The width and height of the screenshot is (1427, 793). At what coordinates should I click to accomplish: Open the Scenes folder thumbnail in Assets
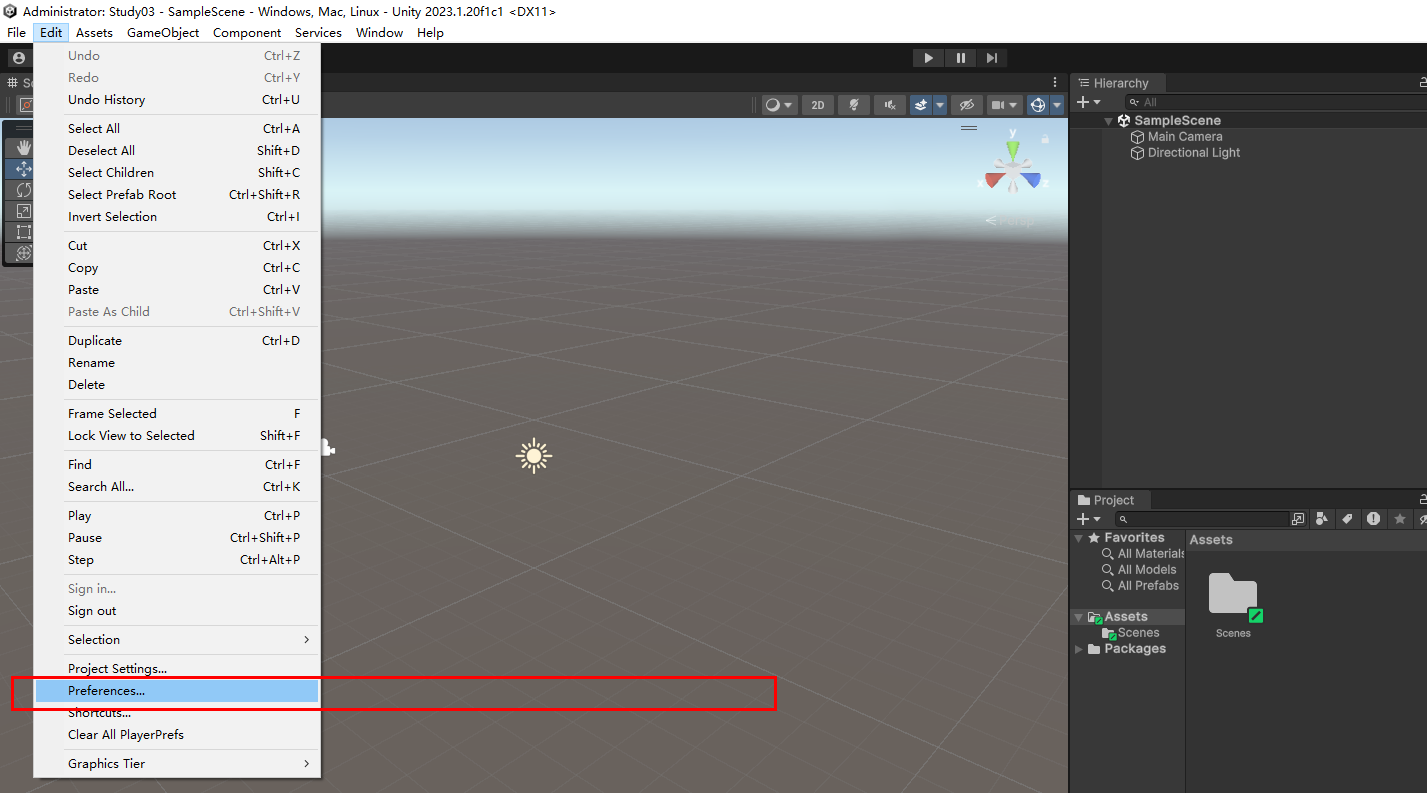[x=1233, y=593]
